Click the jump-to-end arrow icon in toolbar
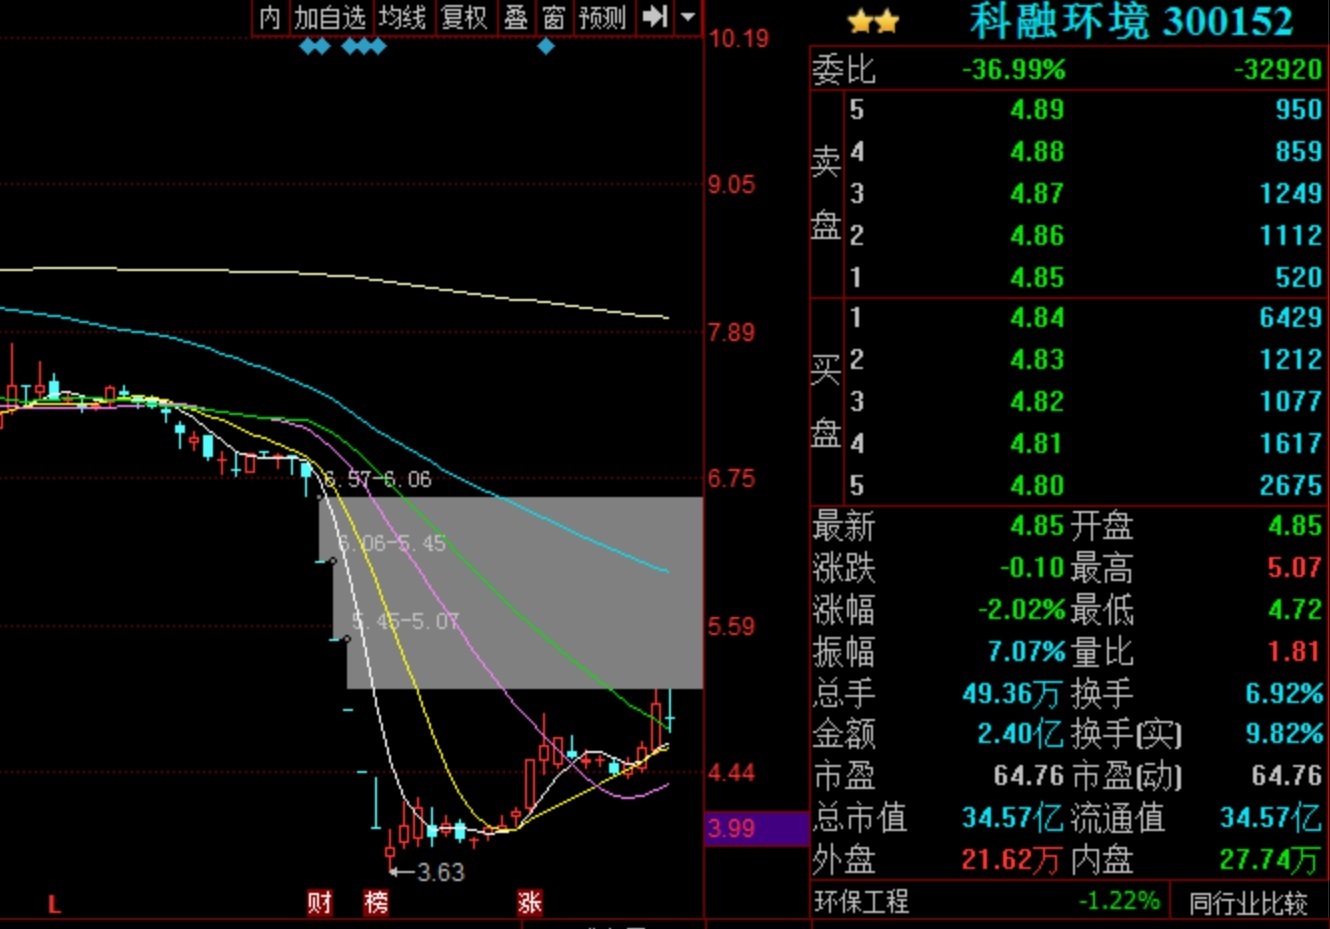This screenshot has height=929, width=1330. pyautogui.click(x=654, y=17)
